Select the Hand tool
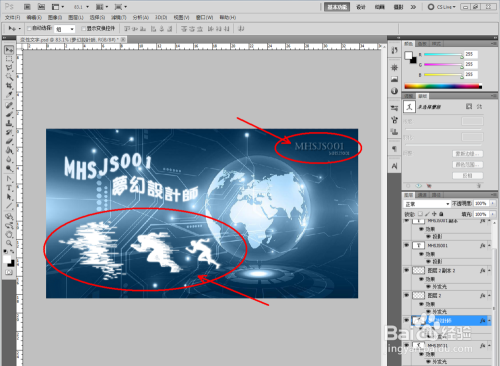Viewport: 500px width, 366px height. 9,234
